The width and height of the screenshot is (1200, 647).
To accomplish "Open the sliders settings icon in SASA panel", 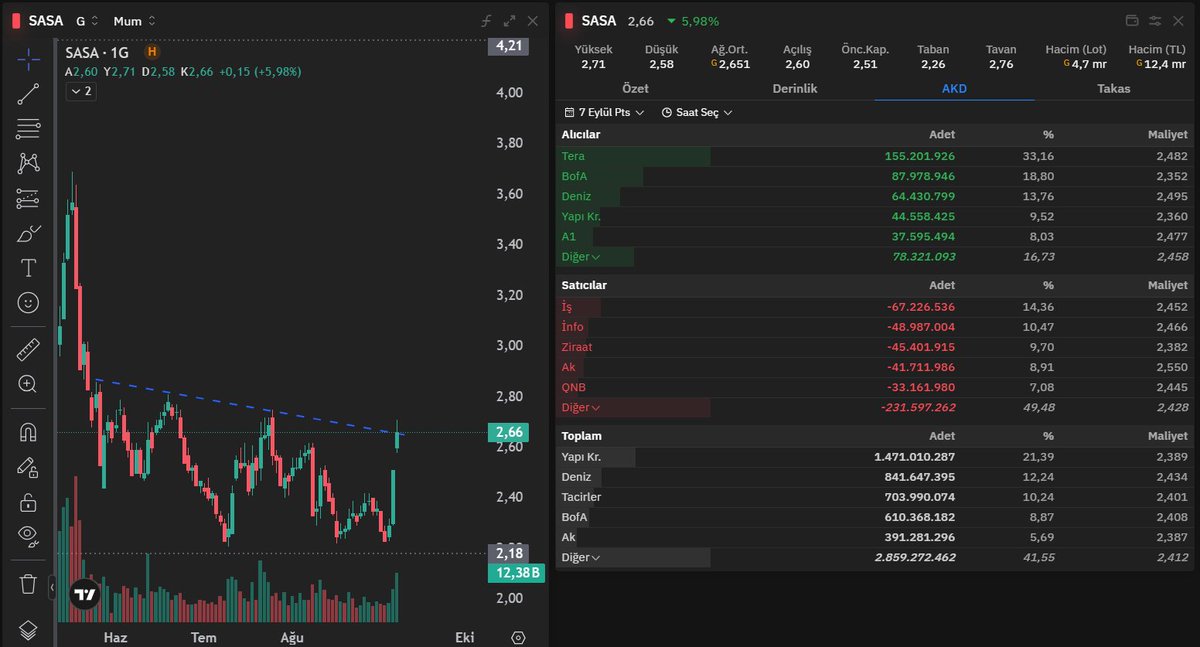I will (x=1155, y=20).
